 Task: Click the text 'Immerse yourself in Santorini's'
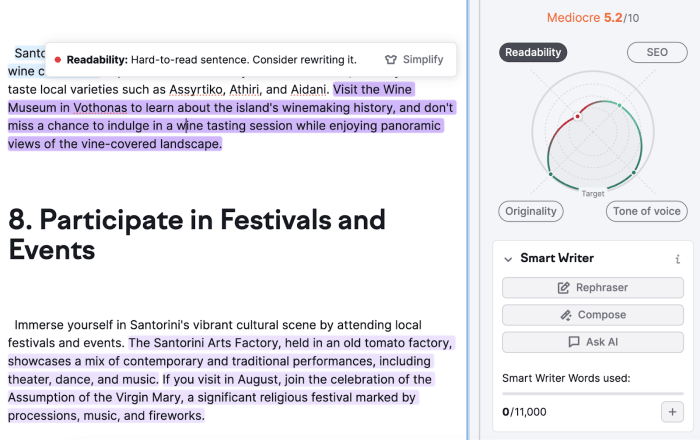(x=104, y=325)
